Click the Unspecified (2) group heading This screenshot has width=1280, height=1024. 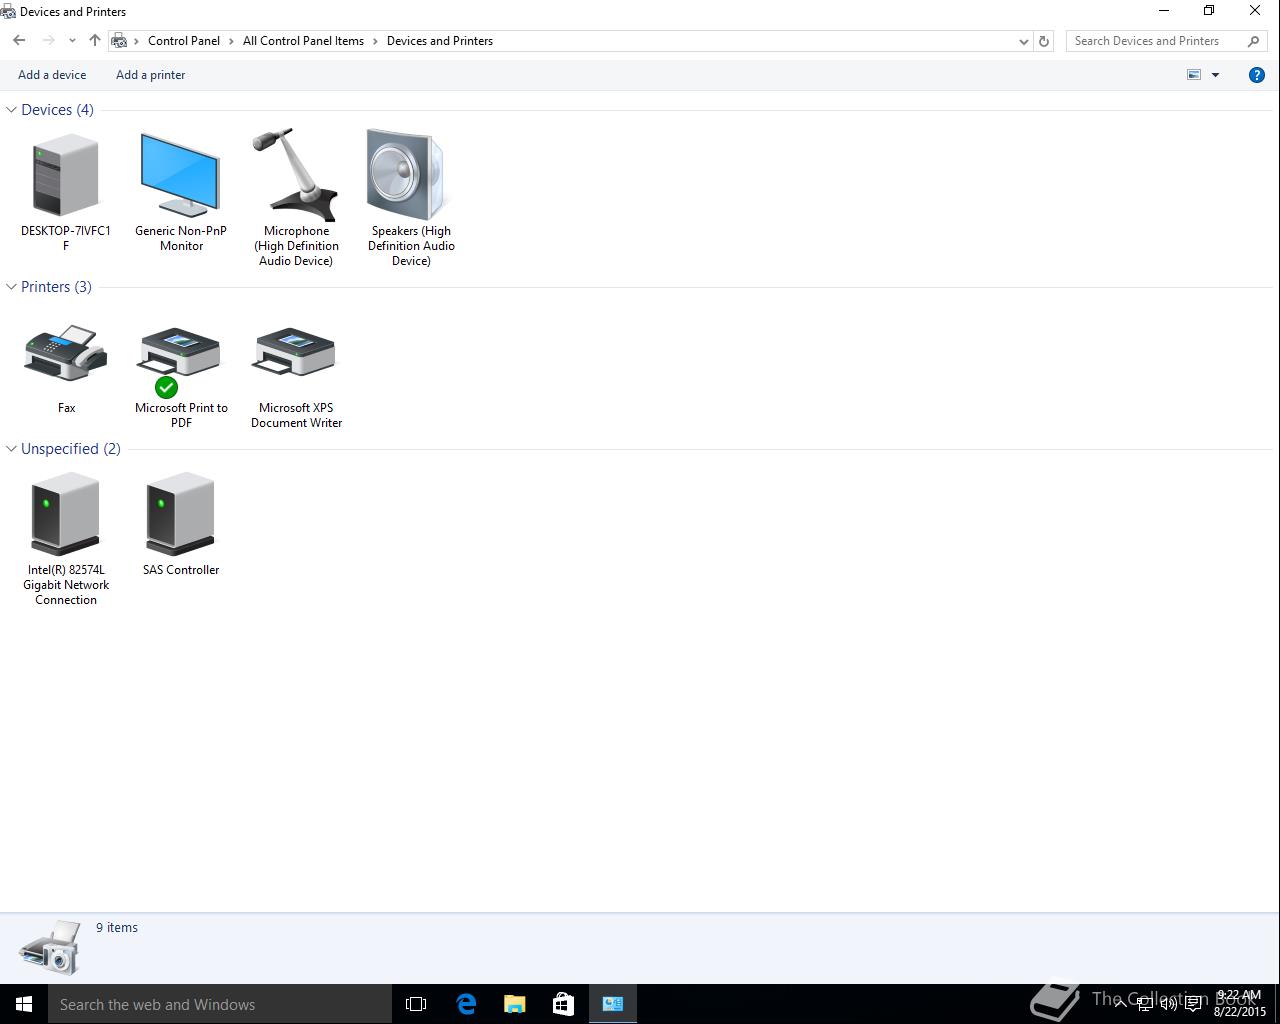tap(71, 449)
